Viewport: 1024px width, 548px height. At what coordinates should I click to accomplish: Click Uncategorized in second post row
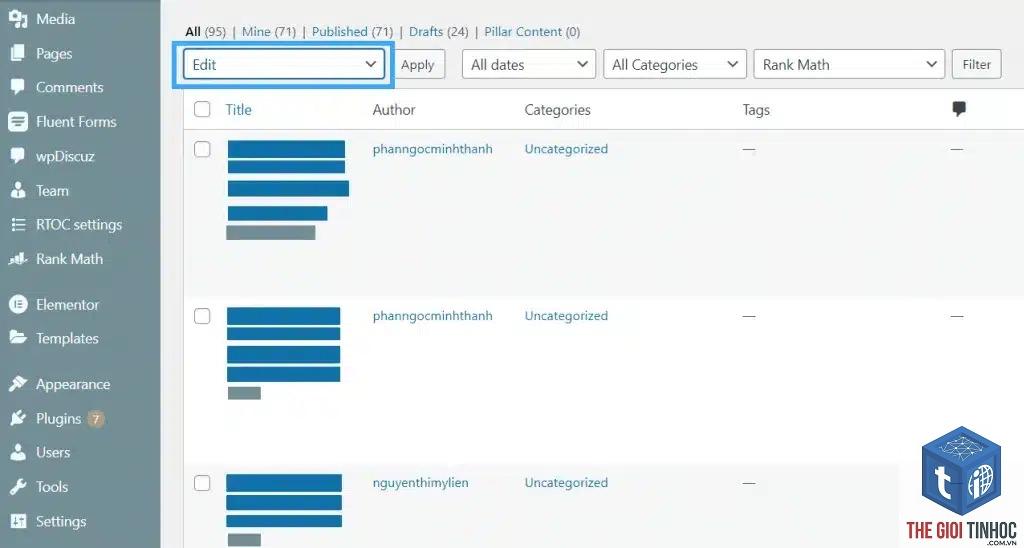coord(566,315)
